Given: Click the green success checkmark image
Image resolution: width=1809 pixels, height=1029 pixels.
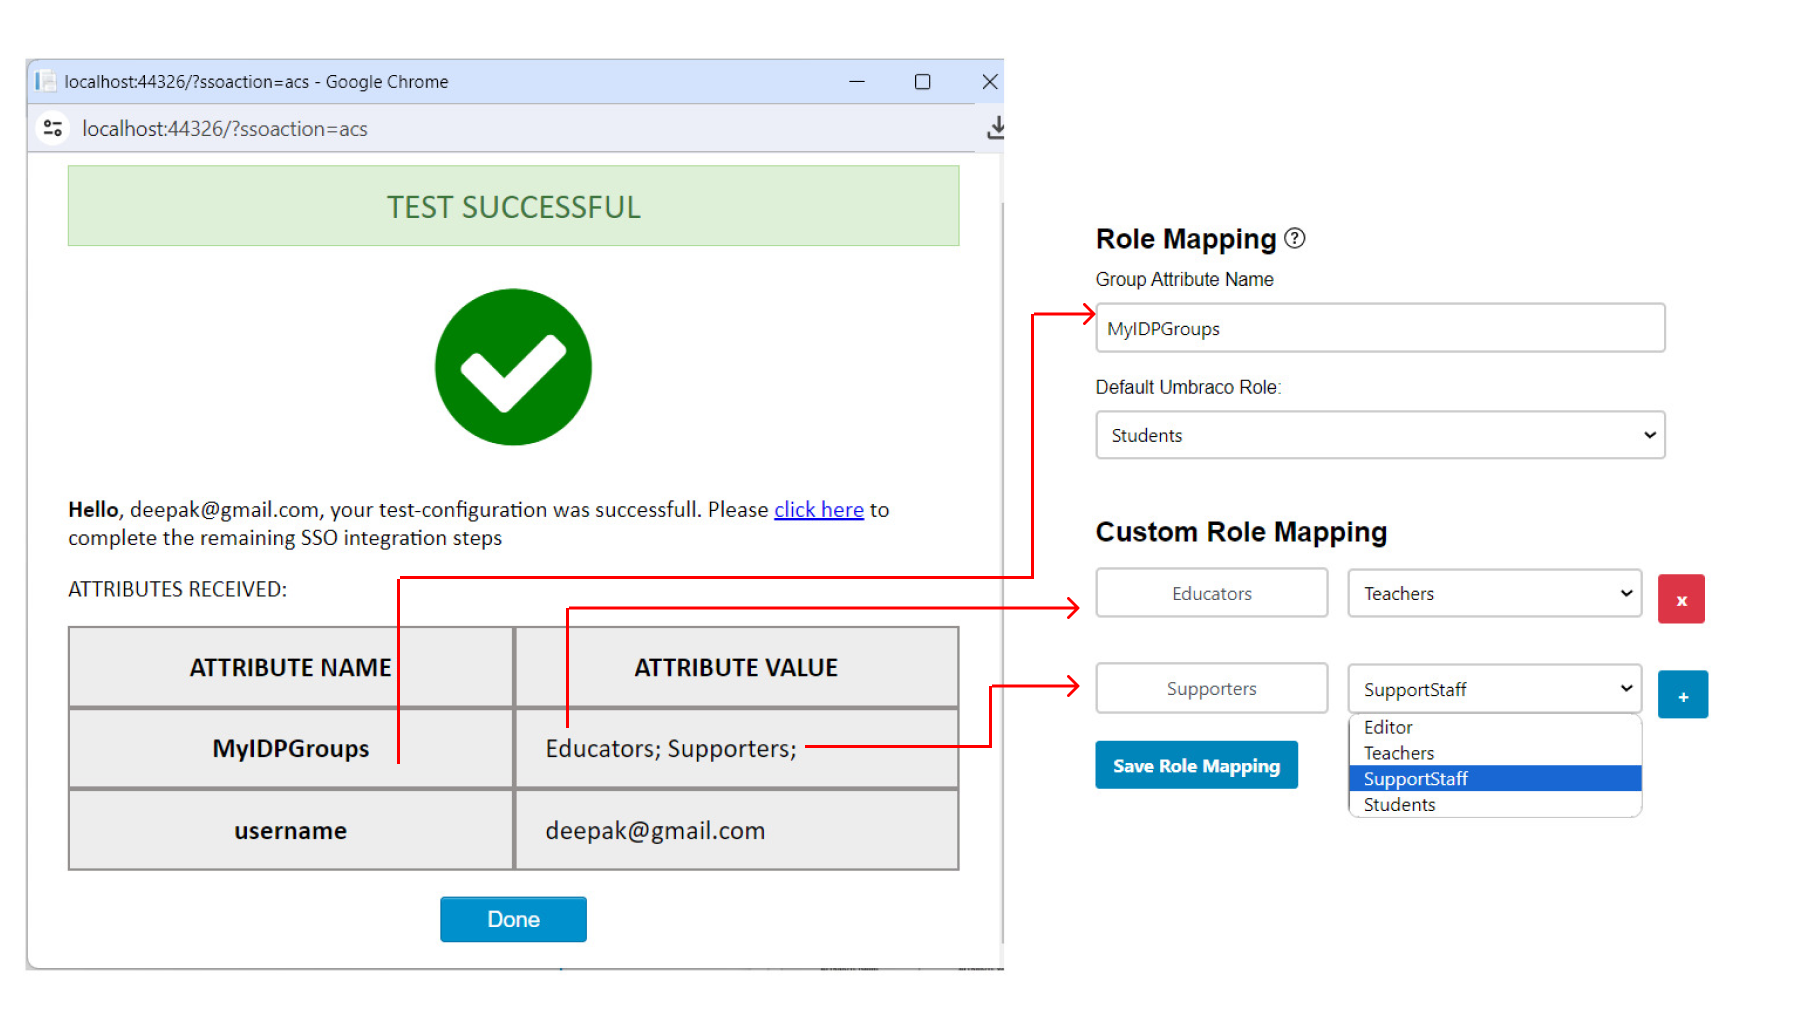Looking at the screenshot, I should click(x=513, y=367).
